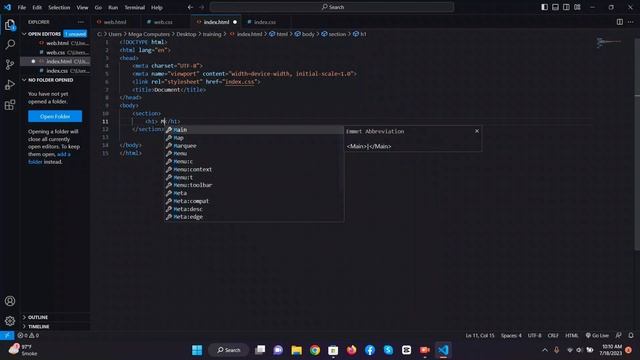Open the Edit menu
Viewport: 640px width, 360px height.
tap(37, 7)
